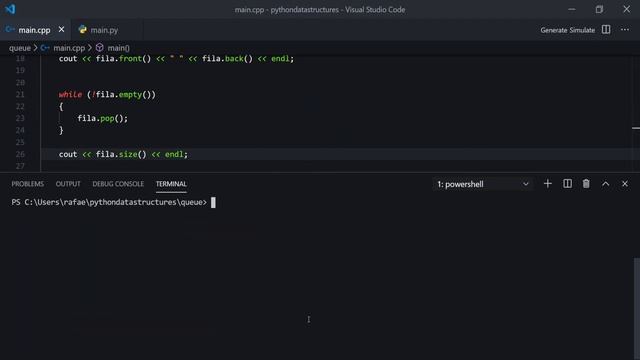Open the OUTPUT panel tab
640x360 pixels.
68,184
